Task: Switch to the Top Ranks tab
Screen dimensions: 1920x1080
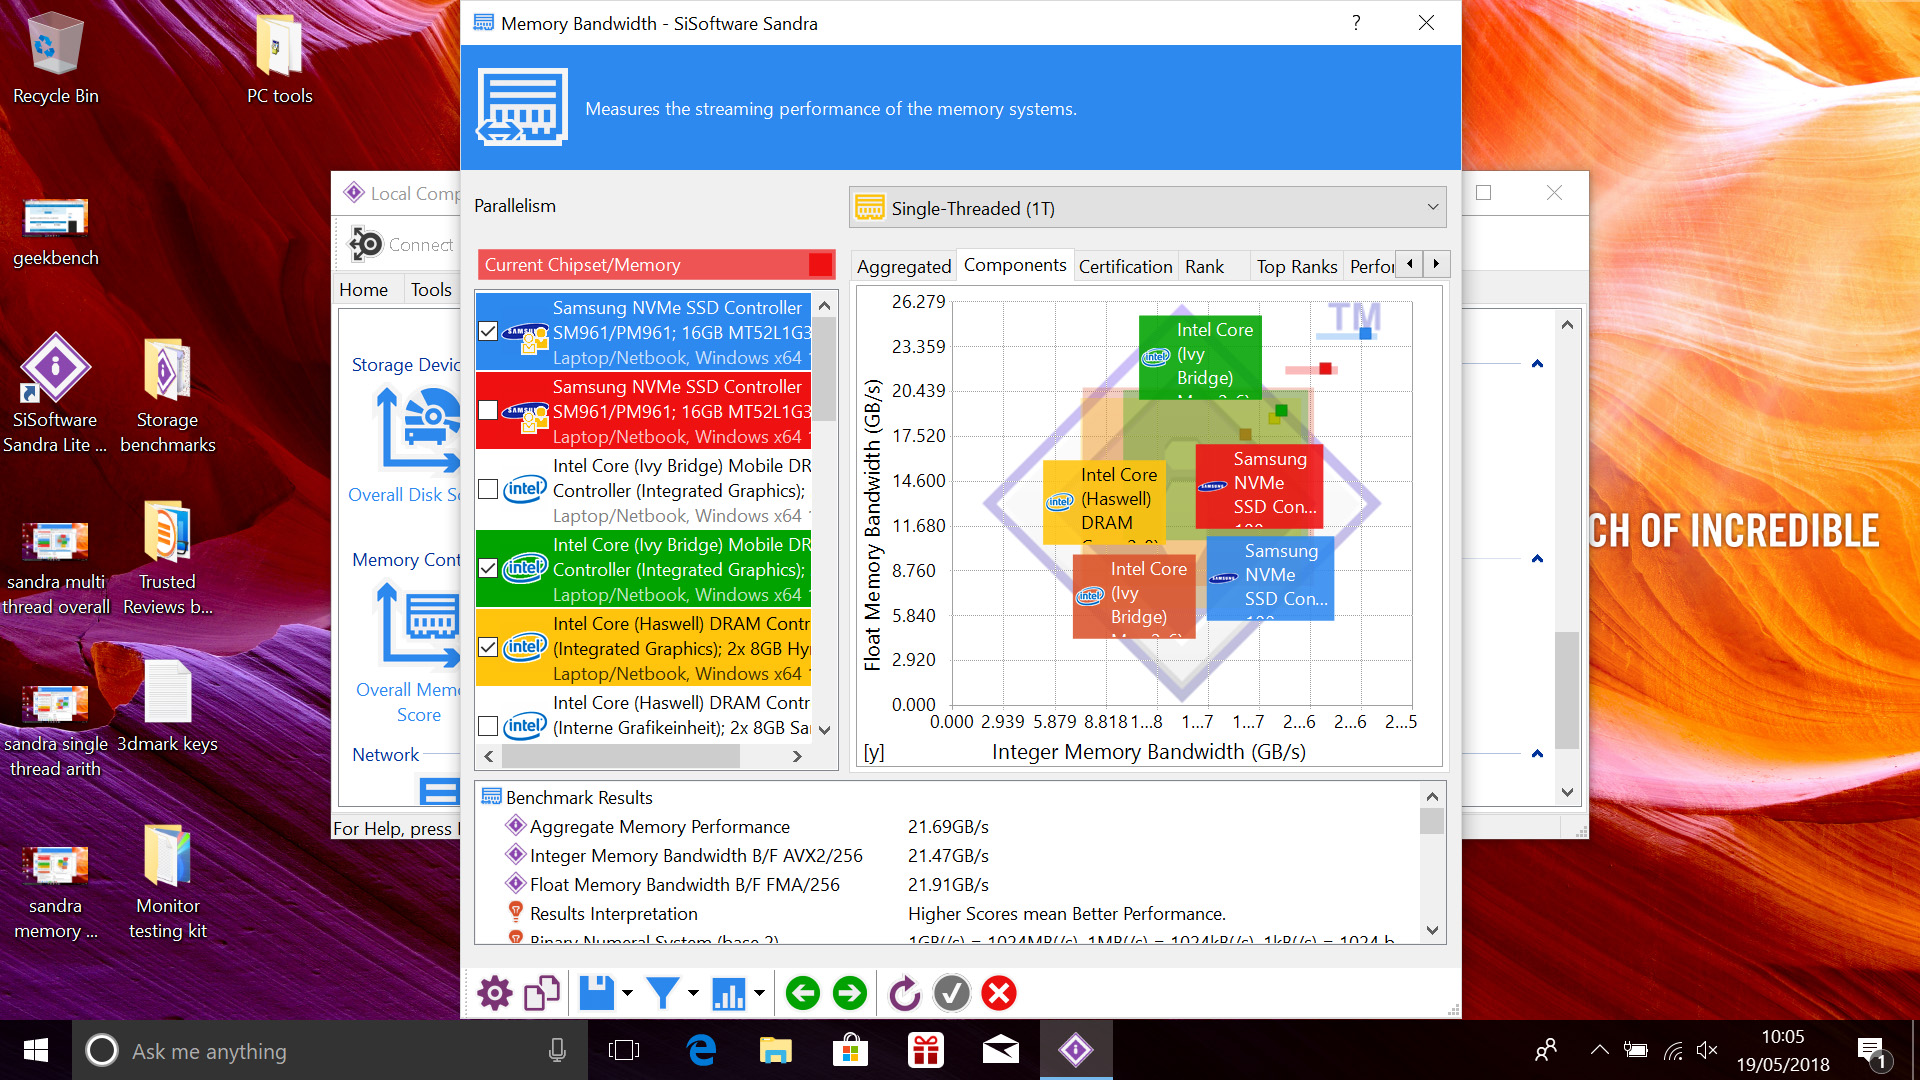Action: (x=1296, y=266)
